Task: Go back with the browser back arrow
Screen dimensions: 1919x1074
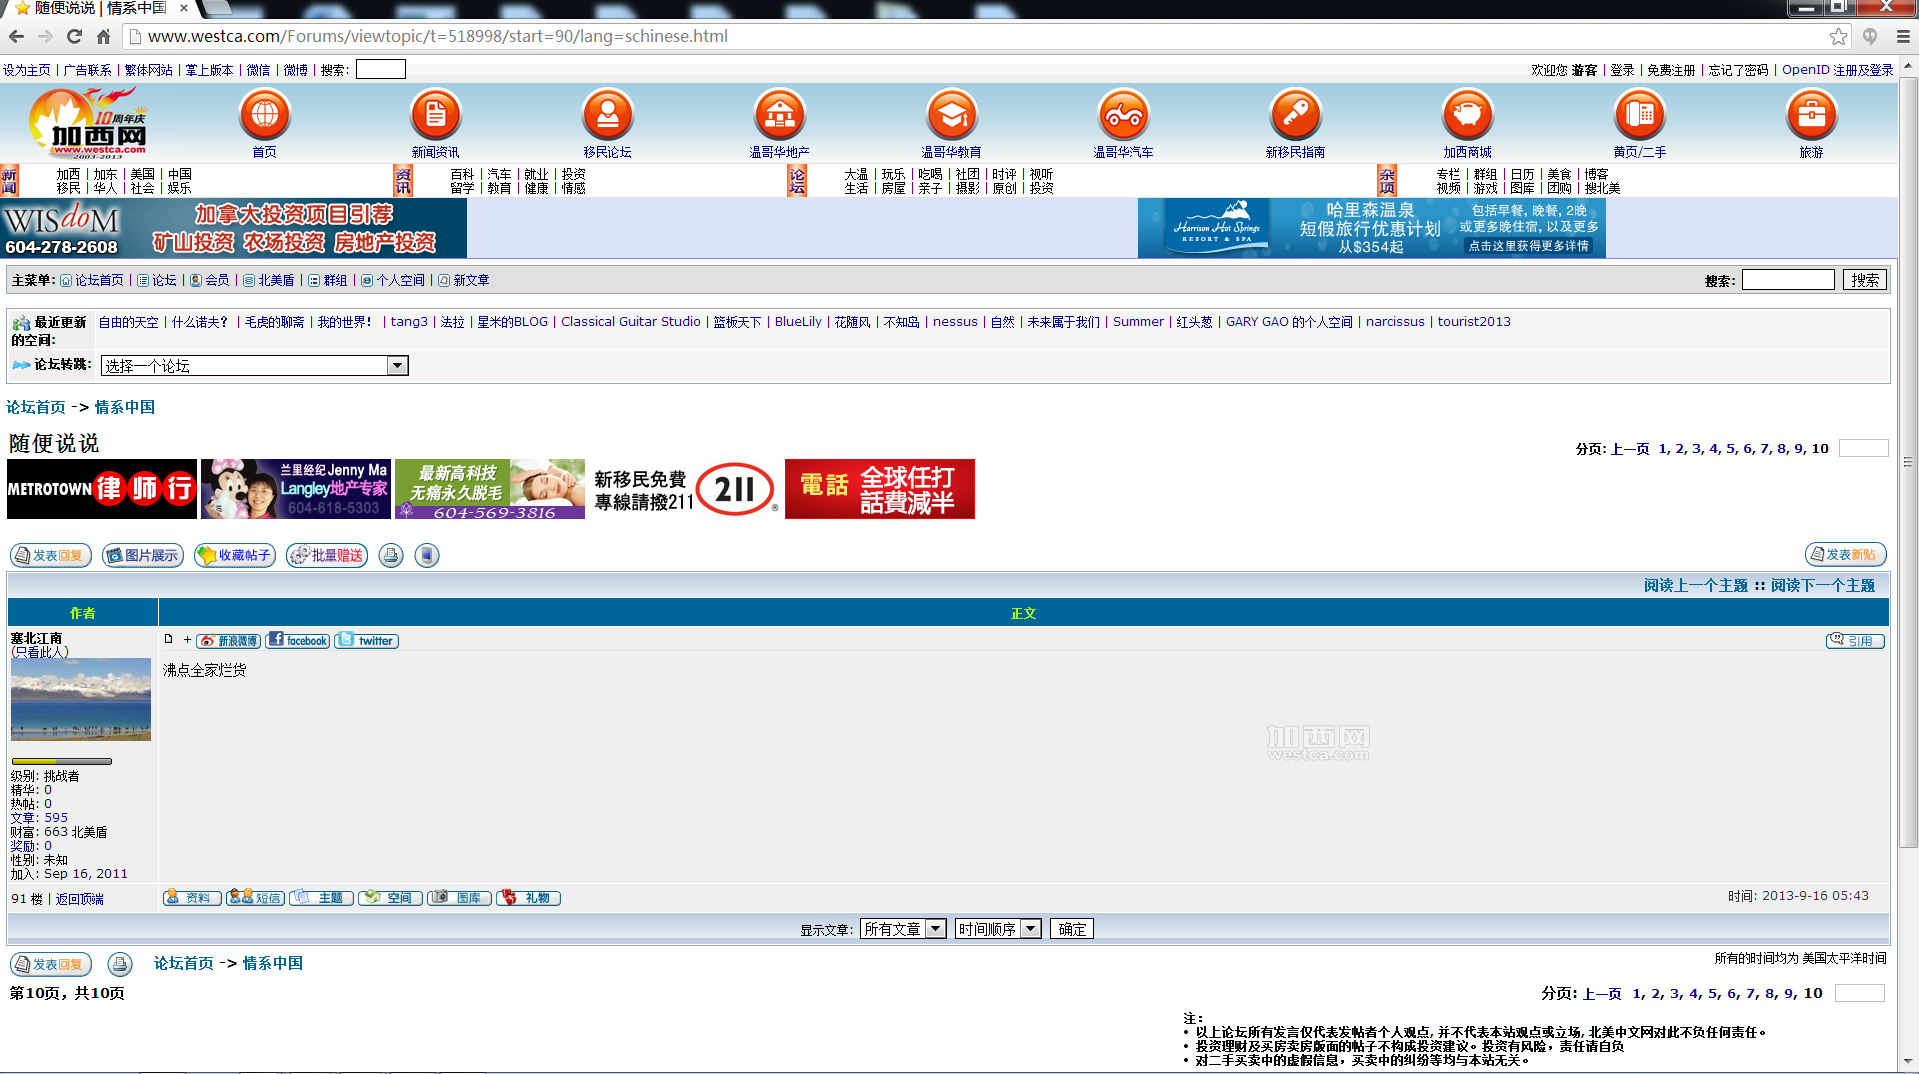Action: click(x=17, y=36)
